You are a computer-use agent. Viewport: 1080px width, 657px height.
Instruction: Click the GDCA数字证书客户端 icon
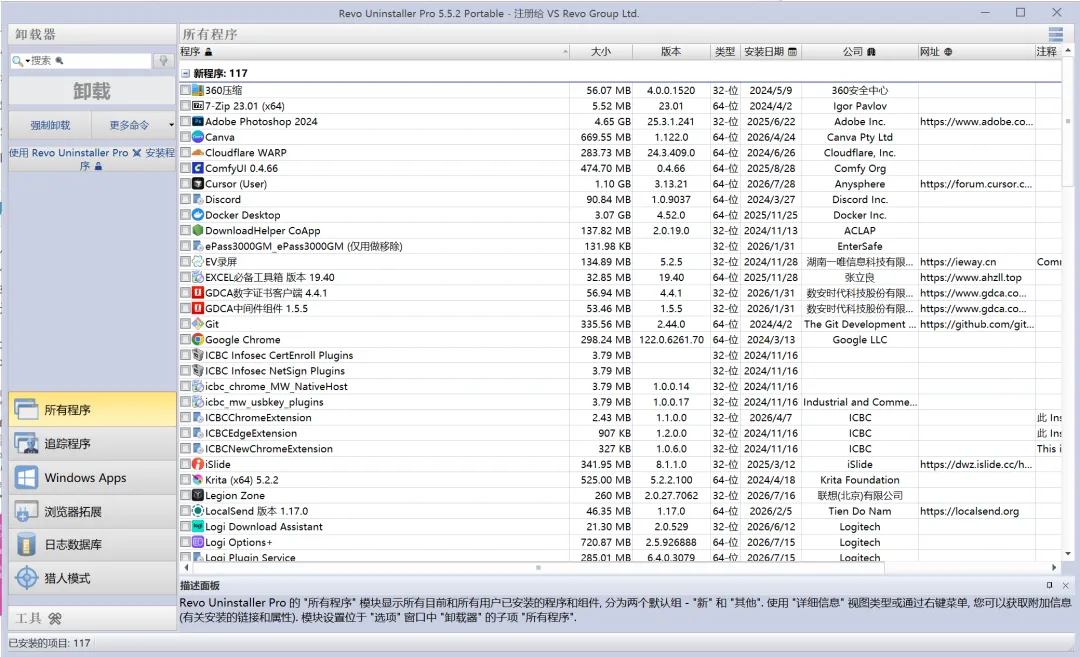[198, 293]
